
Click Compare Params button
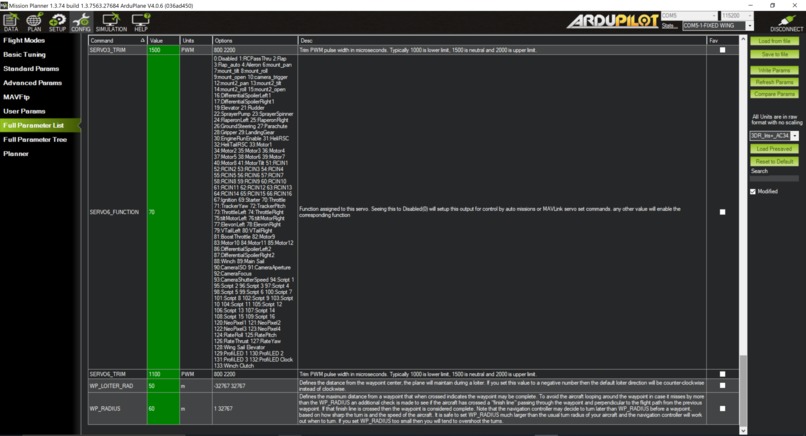tap(774, 94)
